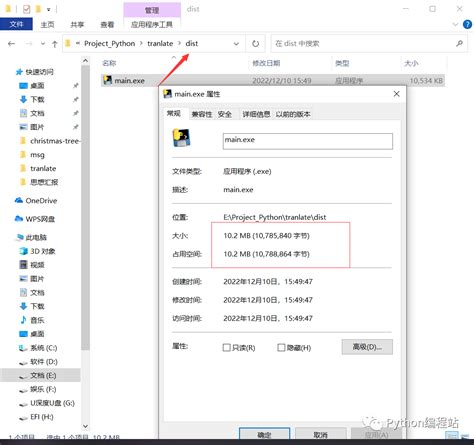
Task: Check the 隐藏(H) checkbox
Action: 281,348
